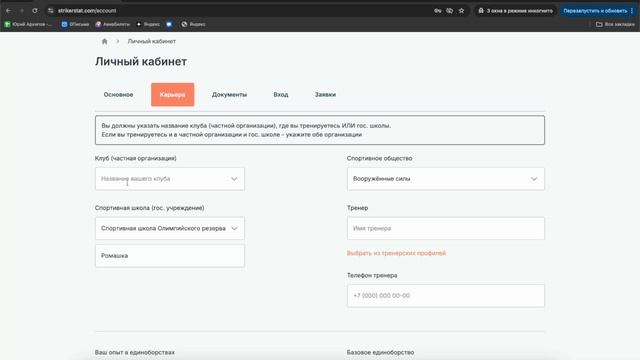Click the Телефон тренера label
This screenshot has width=640, height=360.
[372, 276]
